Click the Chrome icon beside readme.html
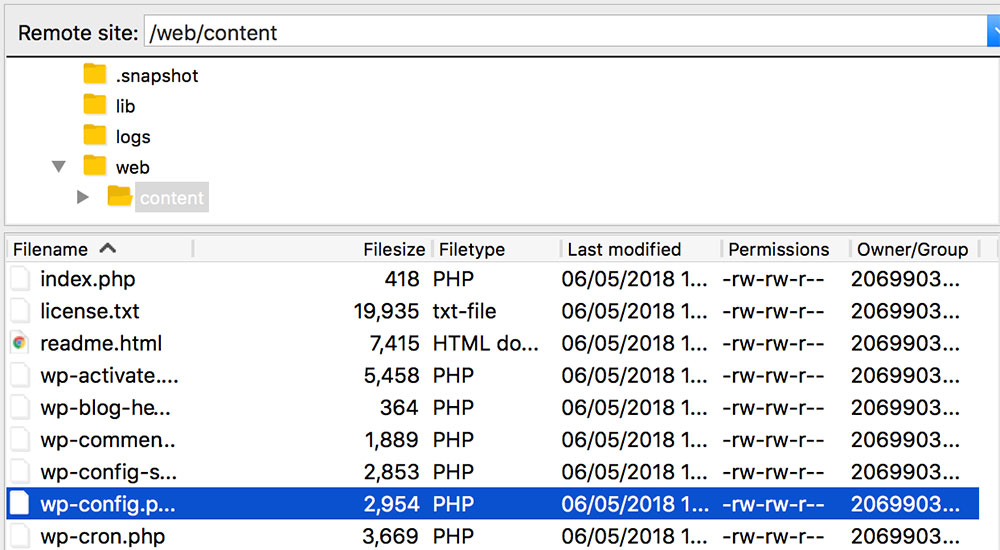The image size is (1000, 550). pos(19,343)
